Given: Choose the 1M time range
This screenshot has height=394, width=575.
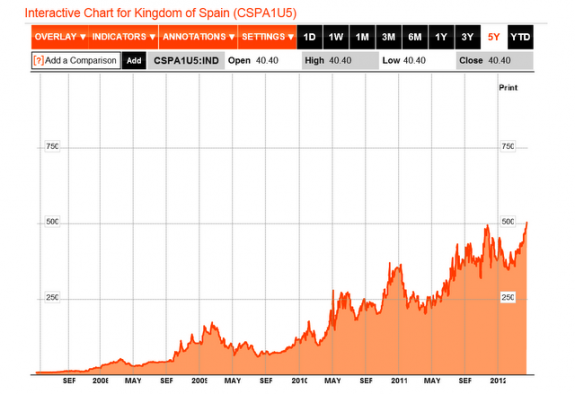Looking at the screenshot, I should pos(362,37).
